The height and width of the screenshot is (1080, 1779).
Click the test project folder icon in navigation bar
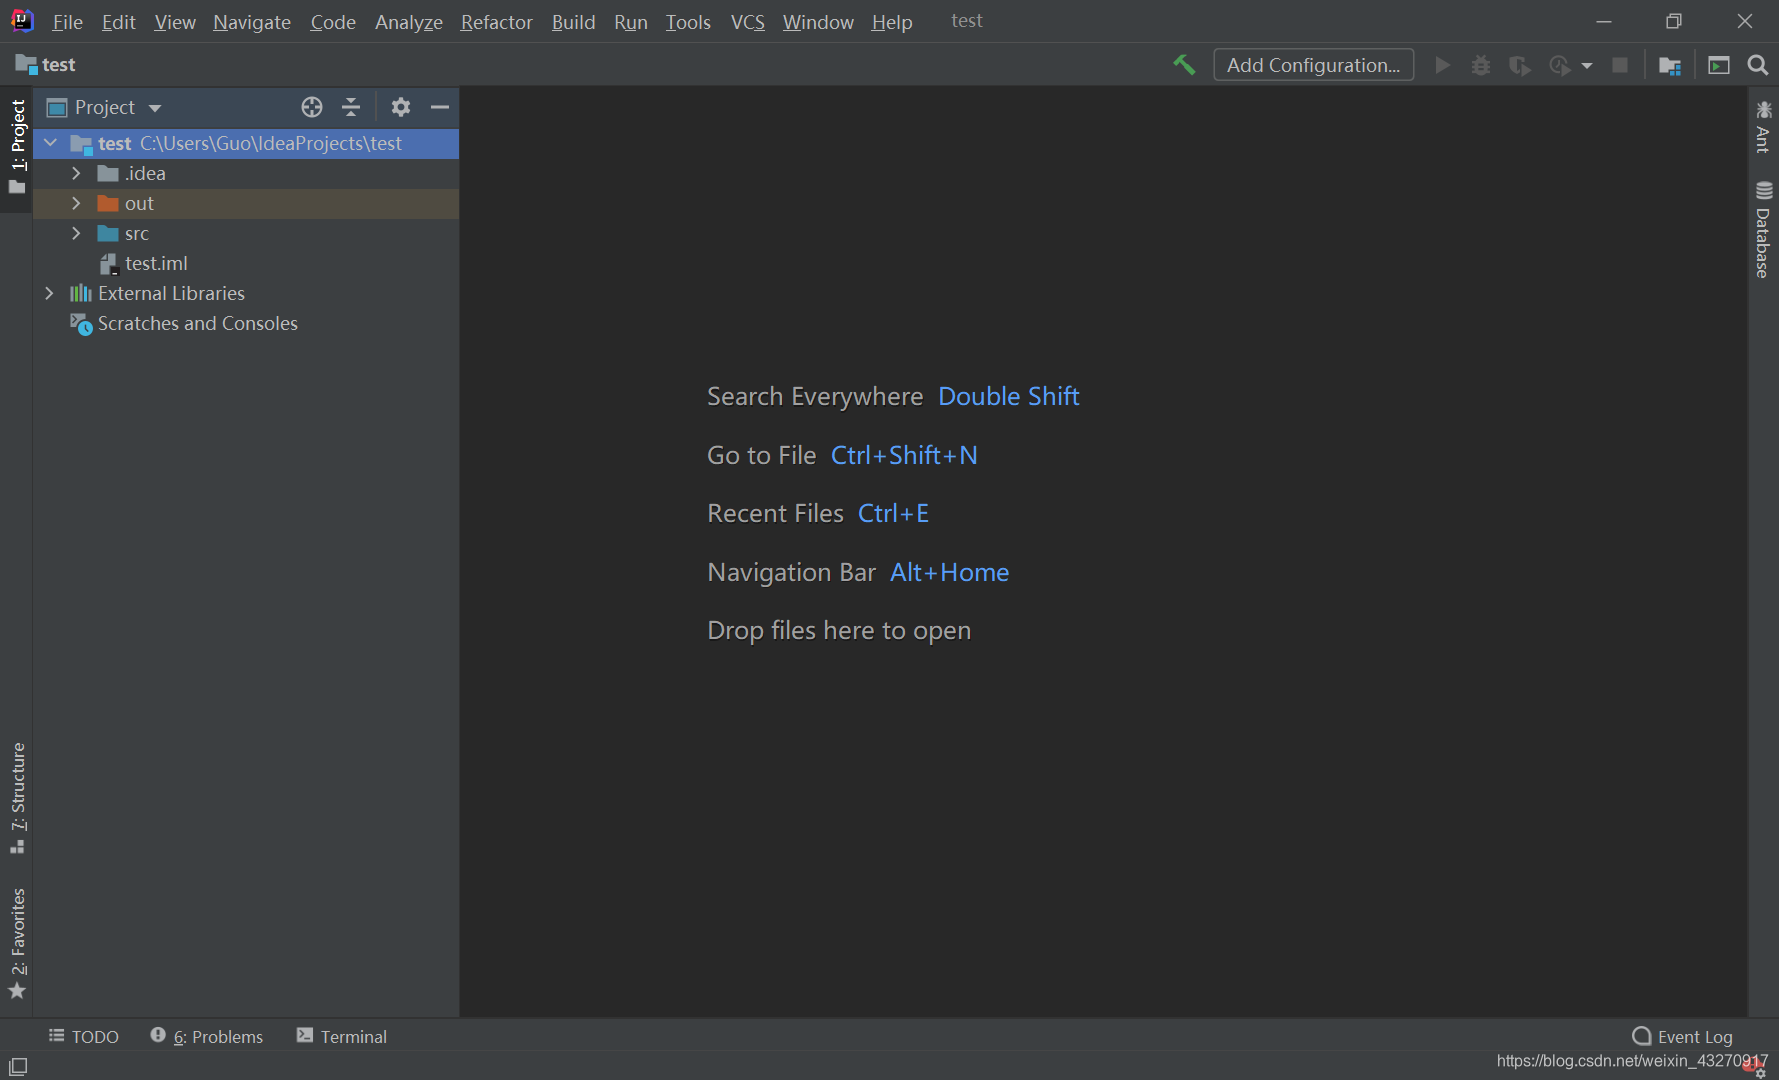[x=26, y=64]
